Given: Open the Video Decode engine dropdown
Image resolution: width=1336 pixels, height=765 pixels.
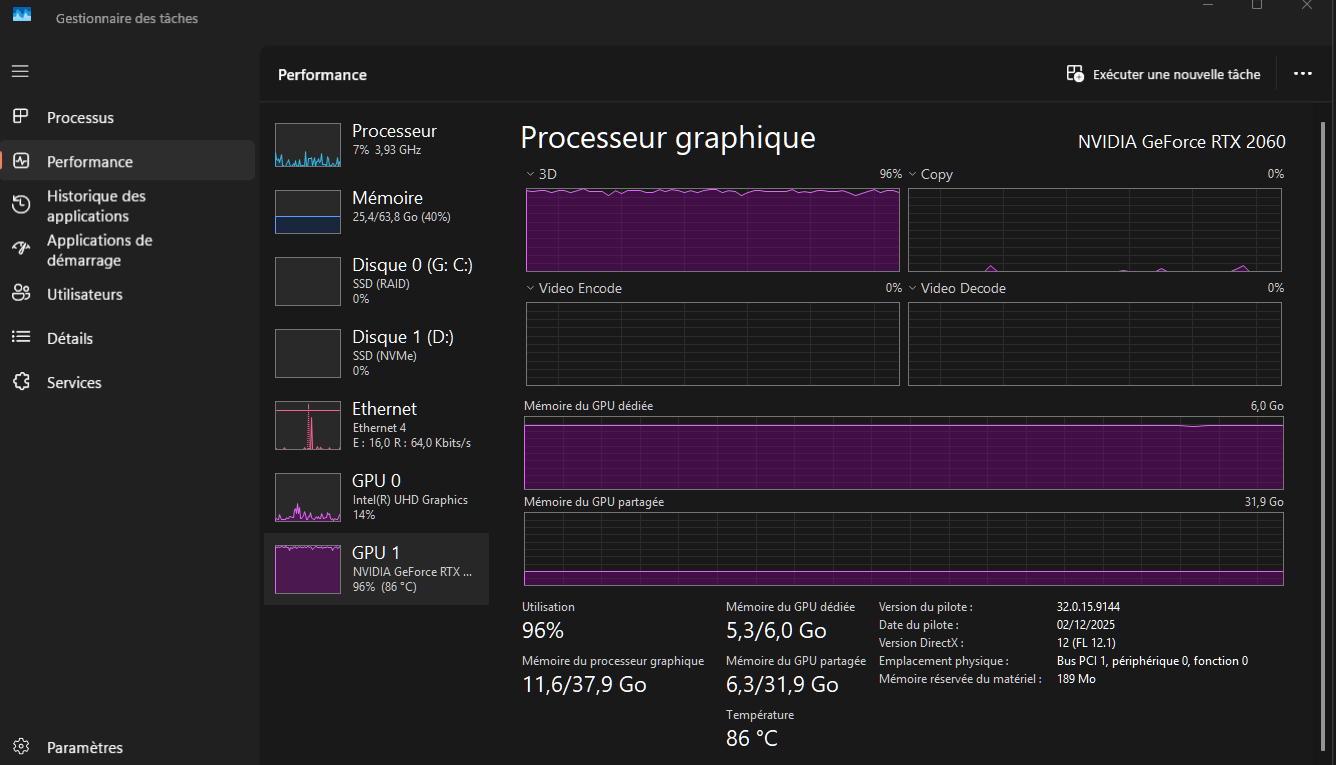Looking at the screenshot, I should coord(913,288).
